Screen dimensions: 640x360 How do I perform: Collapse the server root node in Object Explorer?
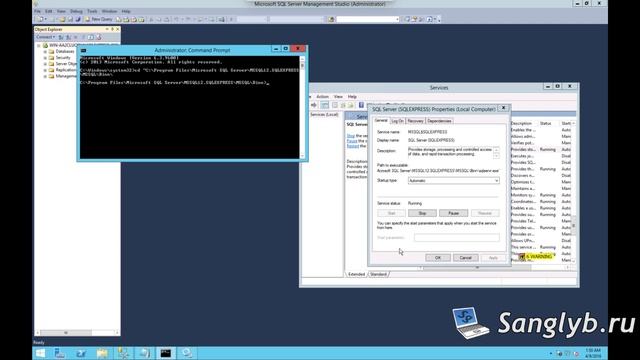click(39, 46)
